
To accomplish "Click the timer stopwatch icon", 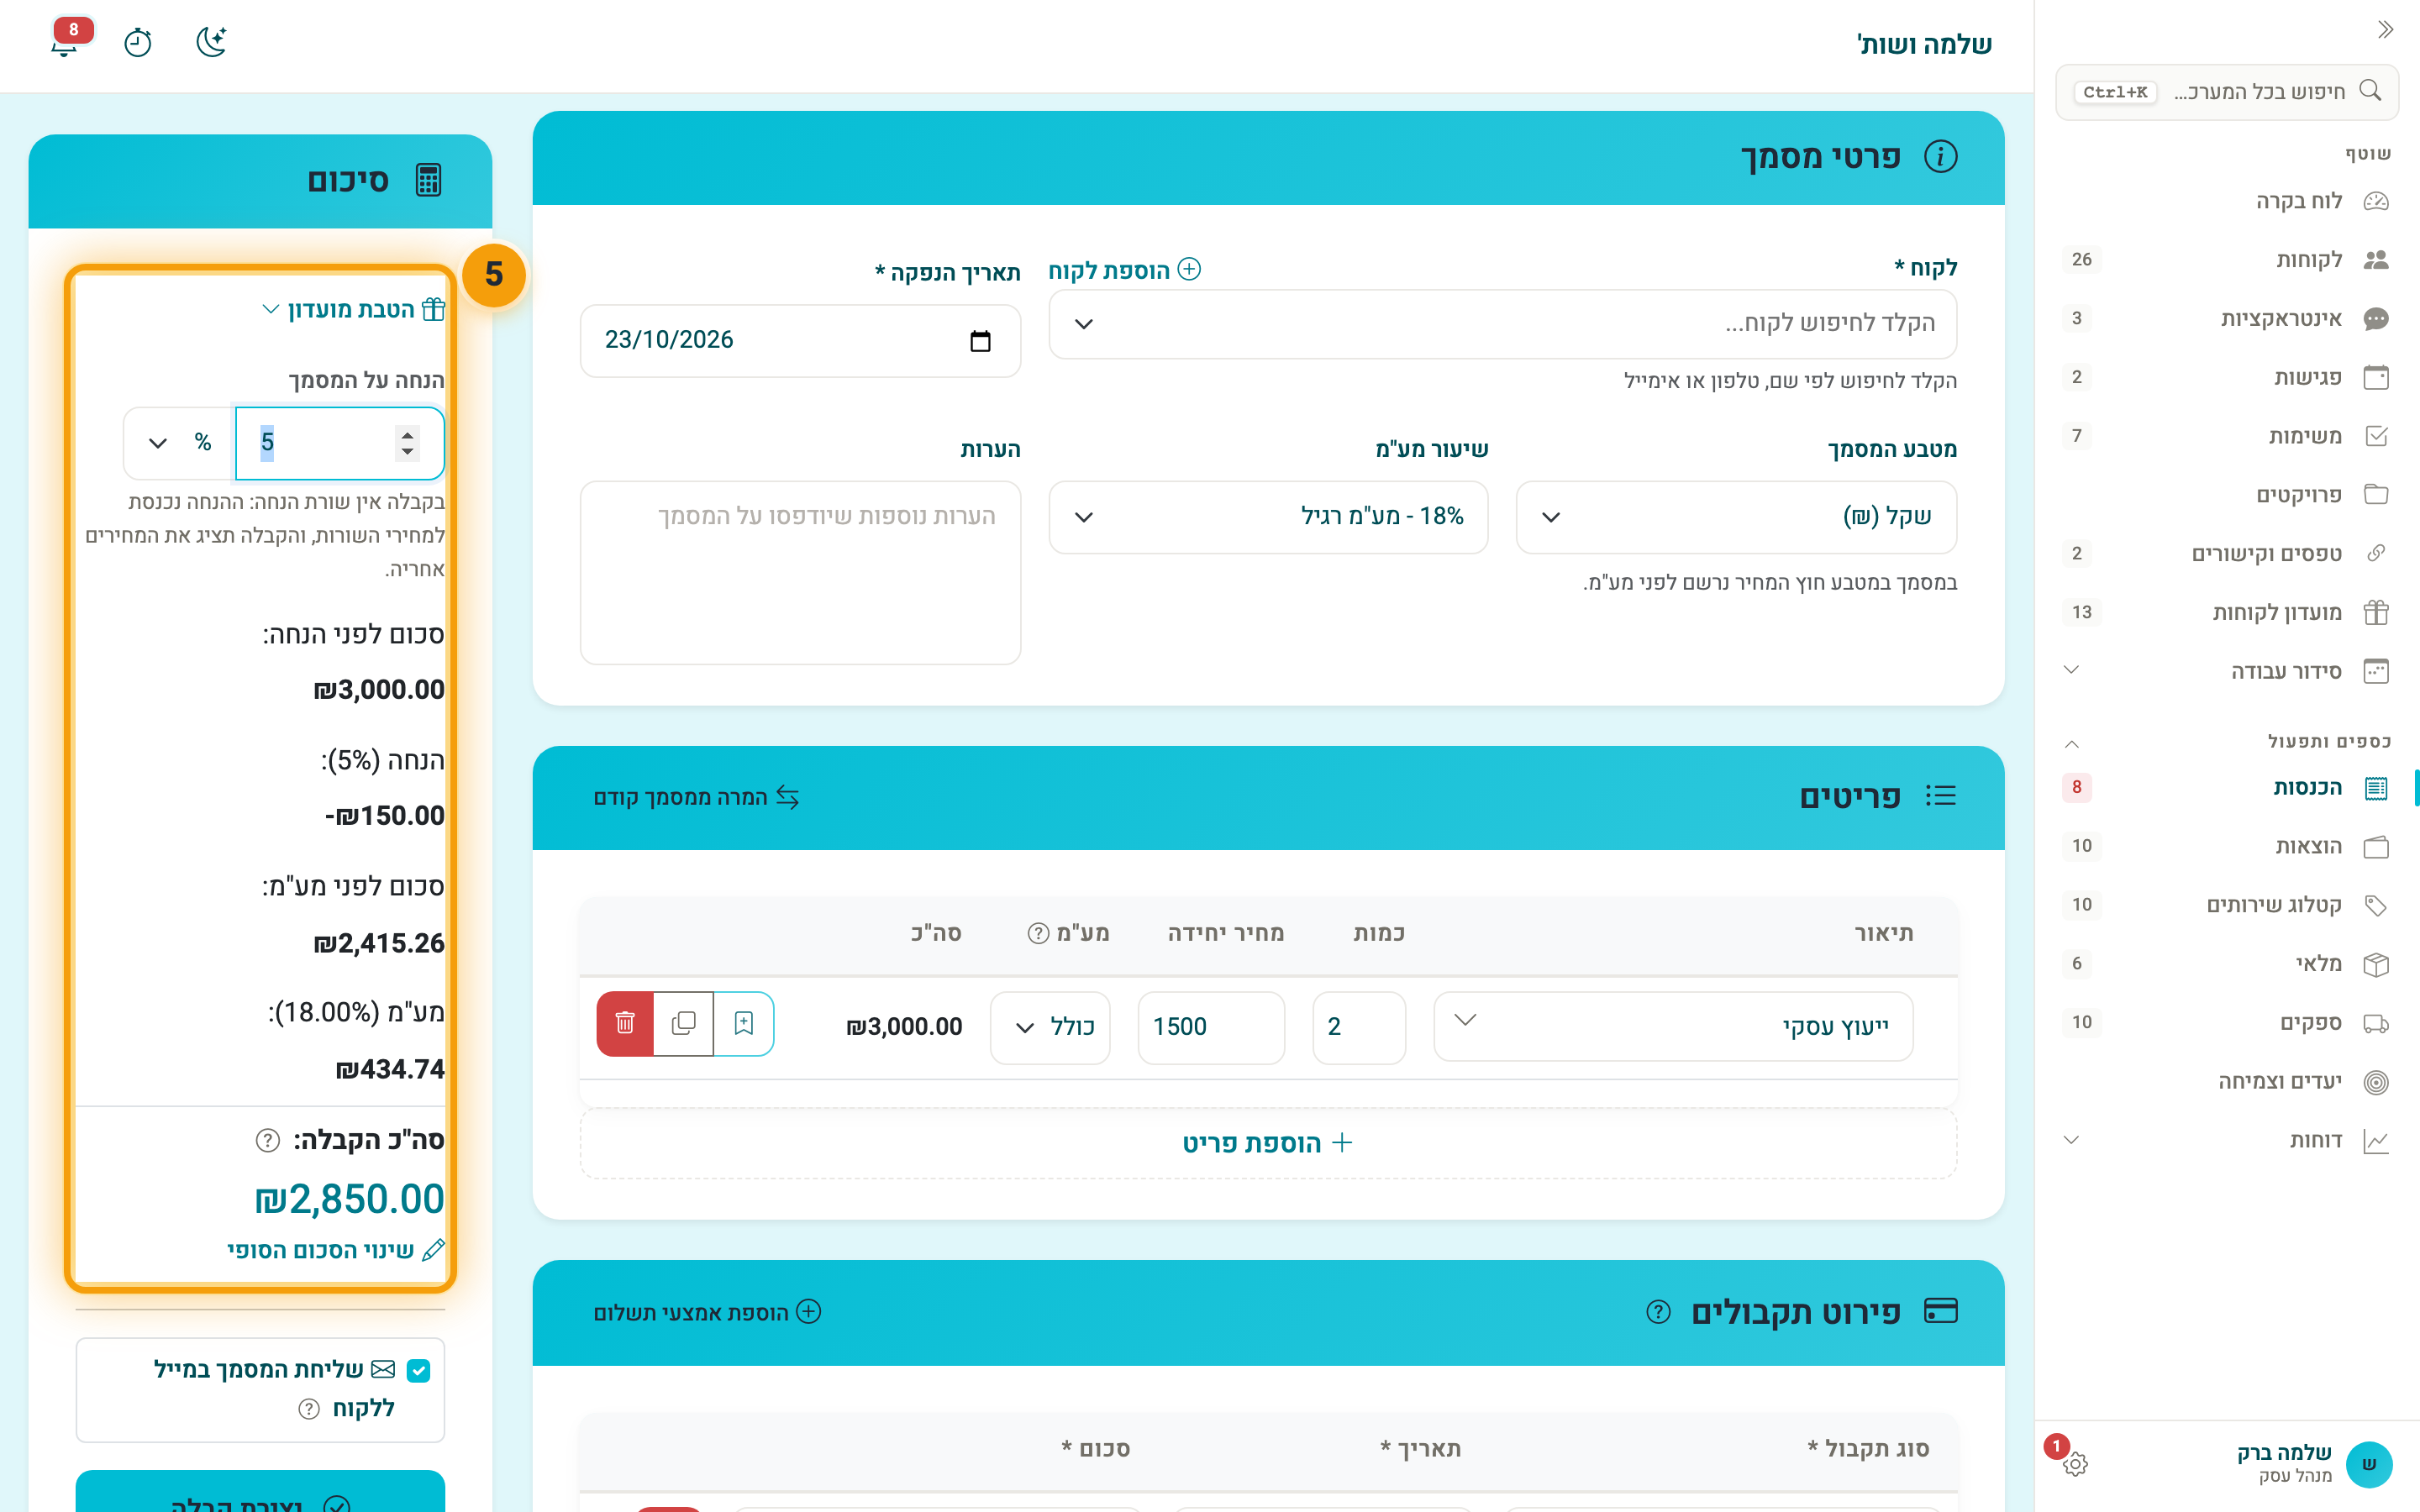I will coord(138,43).
